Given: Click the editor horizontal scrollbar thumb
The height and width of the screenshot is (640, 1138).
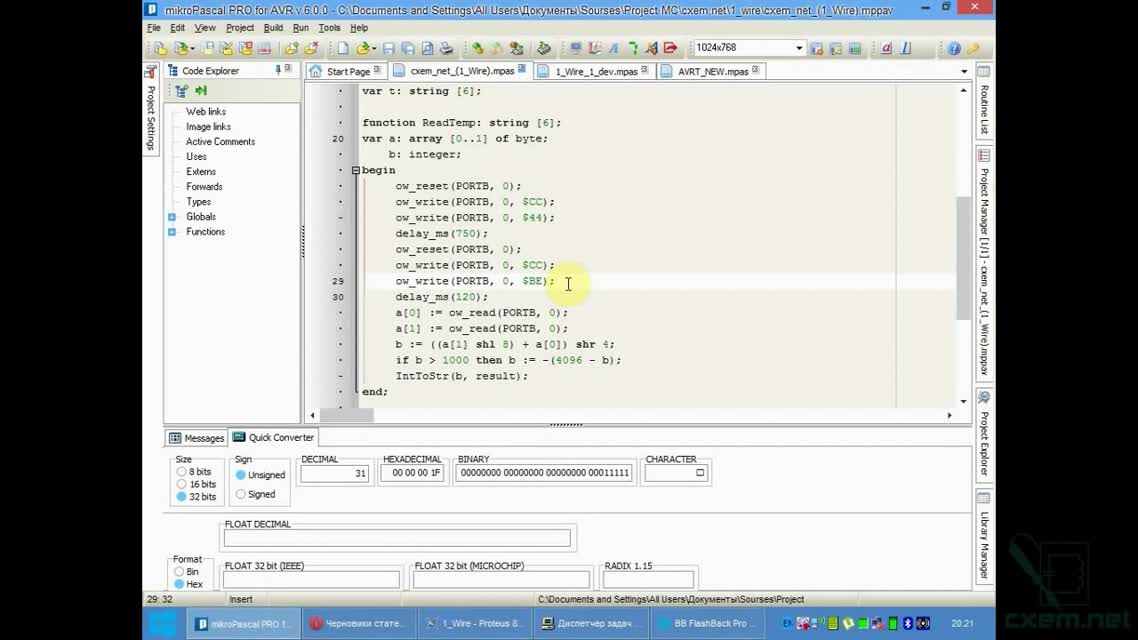Looking at the screenshot, I should click(347, 415).
